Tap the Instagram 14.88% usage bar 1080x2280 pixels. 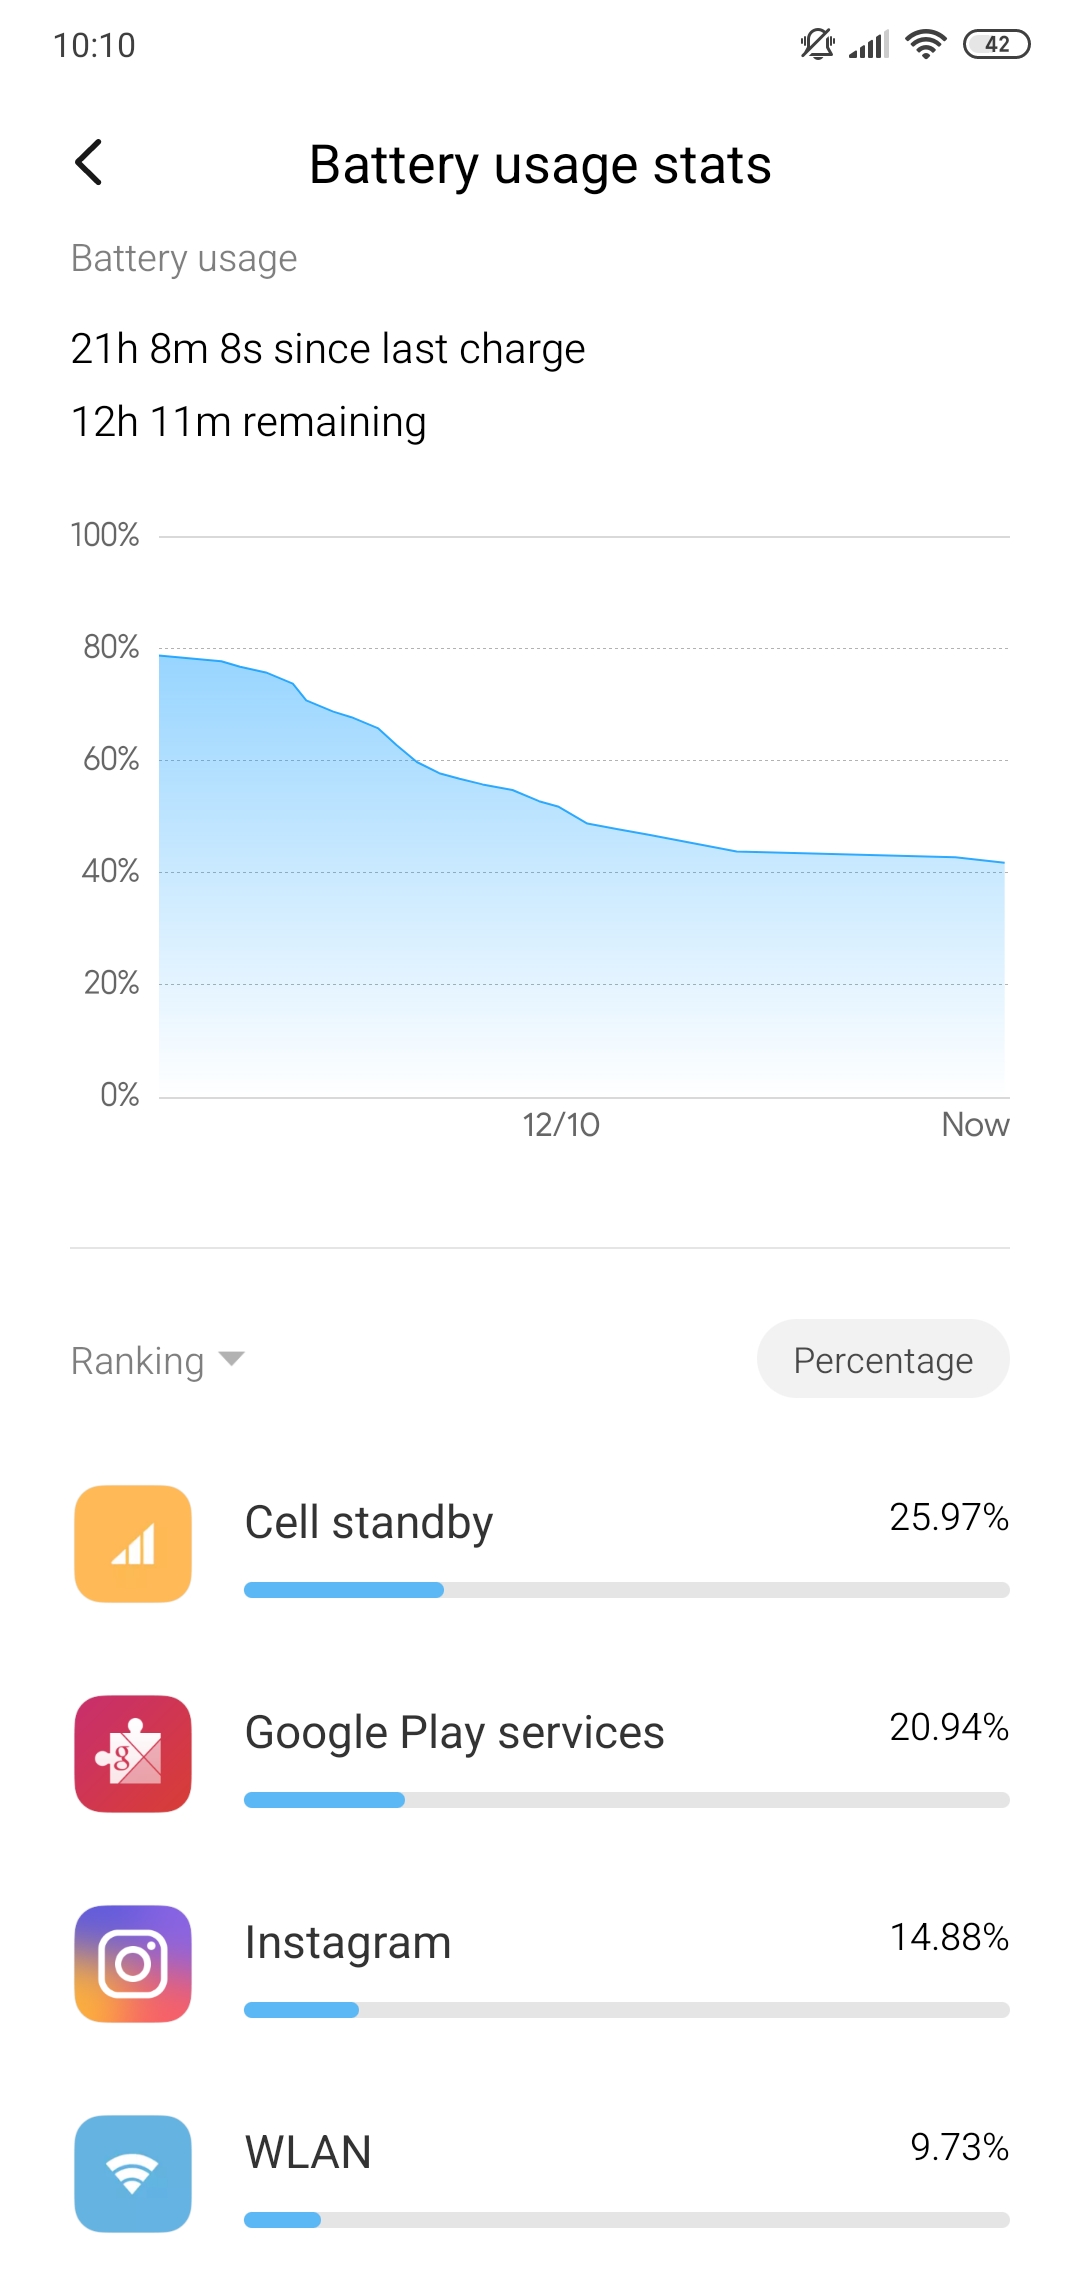click(627, 2010)
